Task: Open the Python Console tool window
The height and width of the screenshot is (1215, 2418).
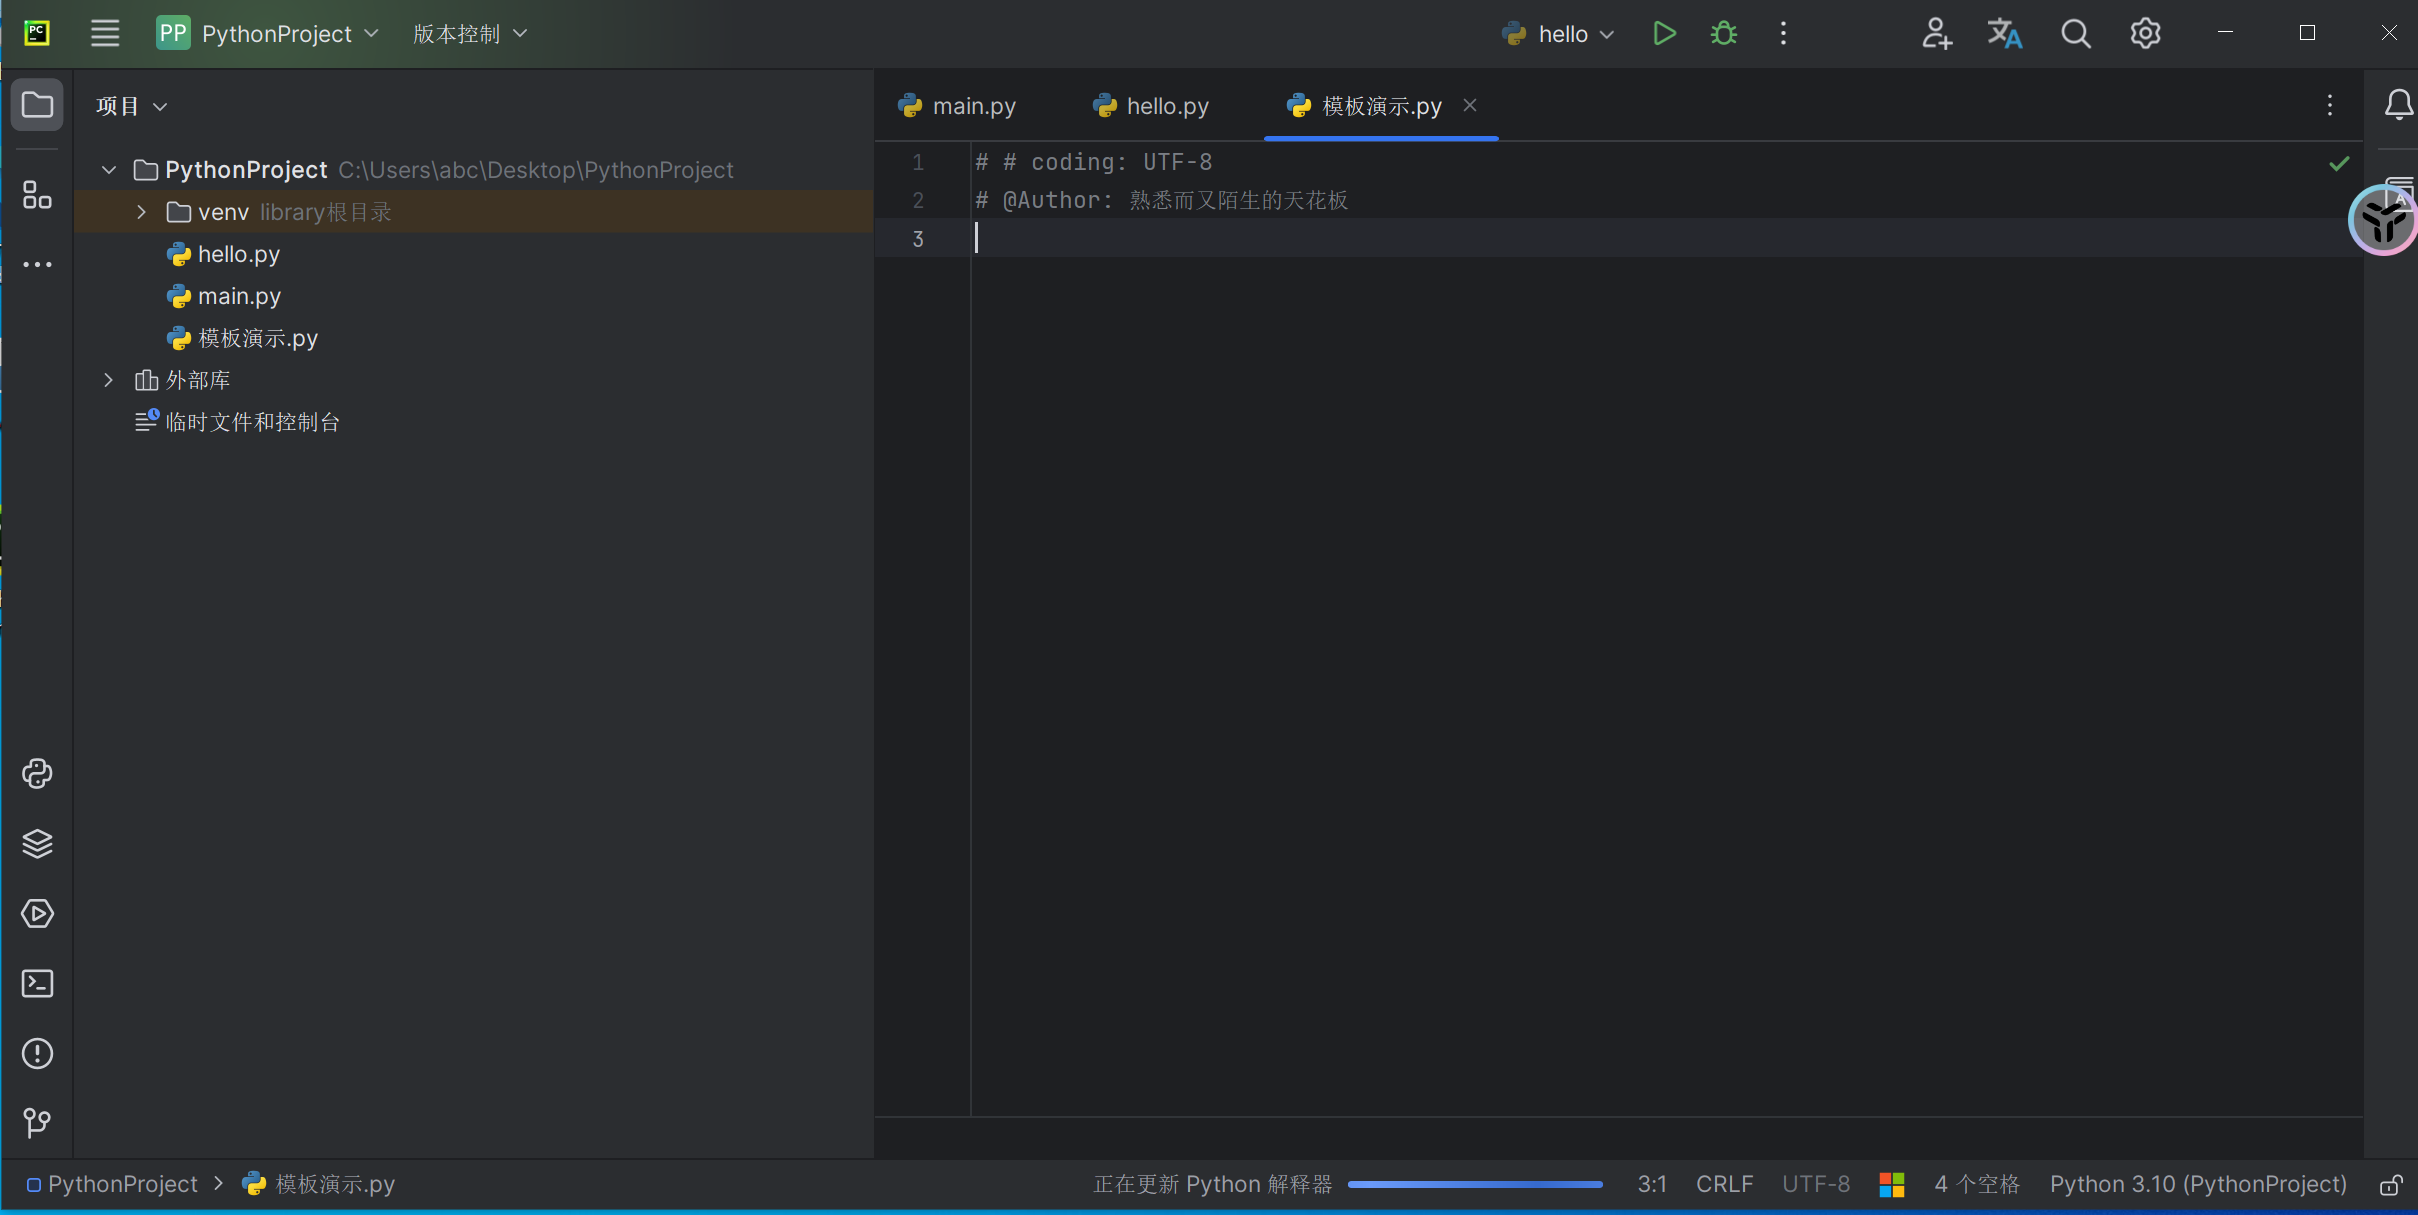Action: (37, 773)
